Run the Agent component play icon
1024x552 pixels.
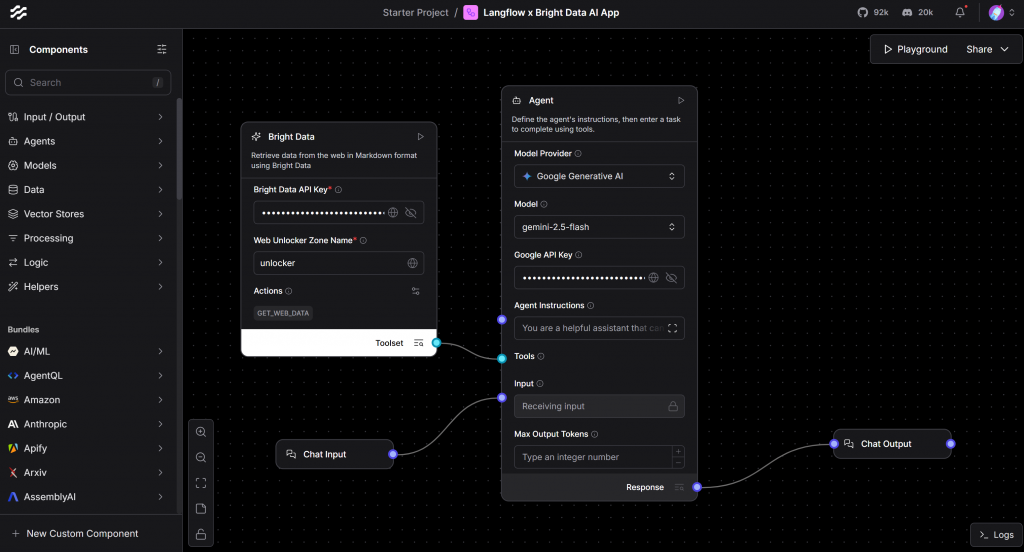pyautogui.click(x=681, y=100)
